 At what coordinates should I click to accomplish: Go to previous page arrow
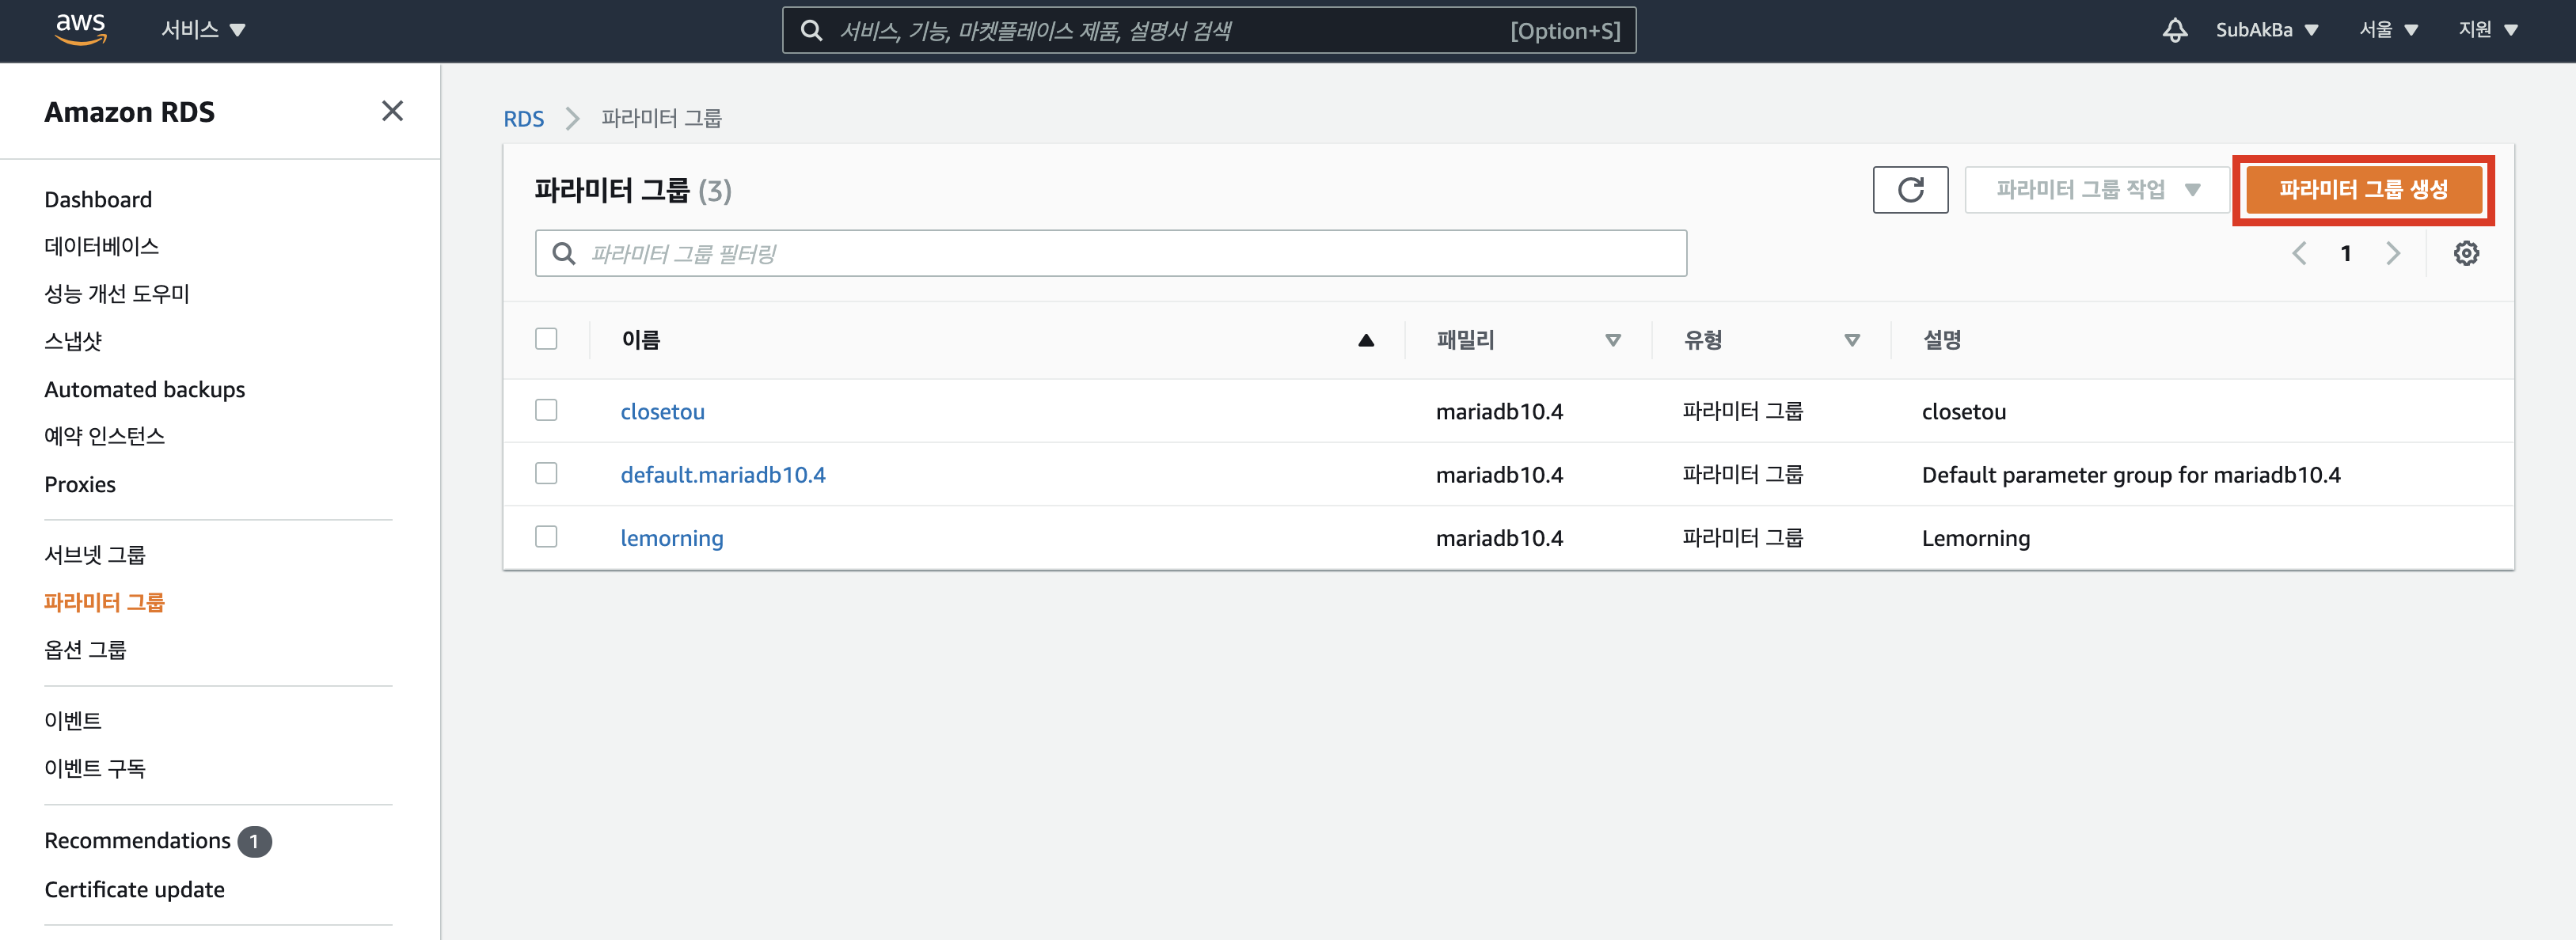point(2299,254)
